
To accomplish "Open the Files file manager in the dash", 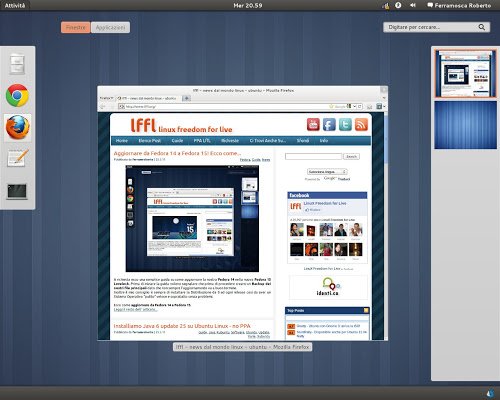I will pos(17,64).
